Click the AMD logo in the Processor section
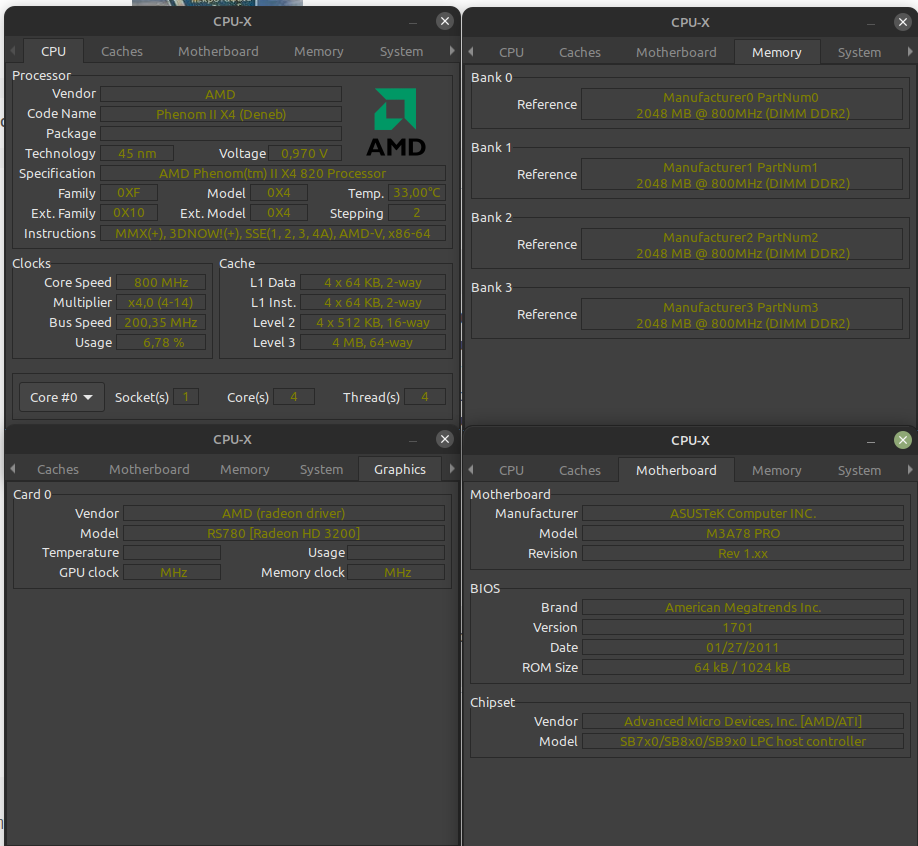This screenshot has height=846, width=918. point(396,122)
